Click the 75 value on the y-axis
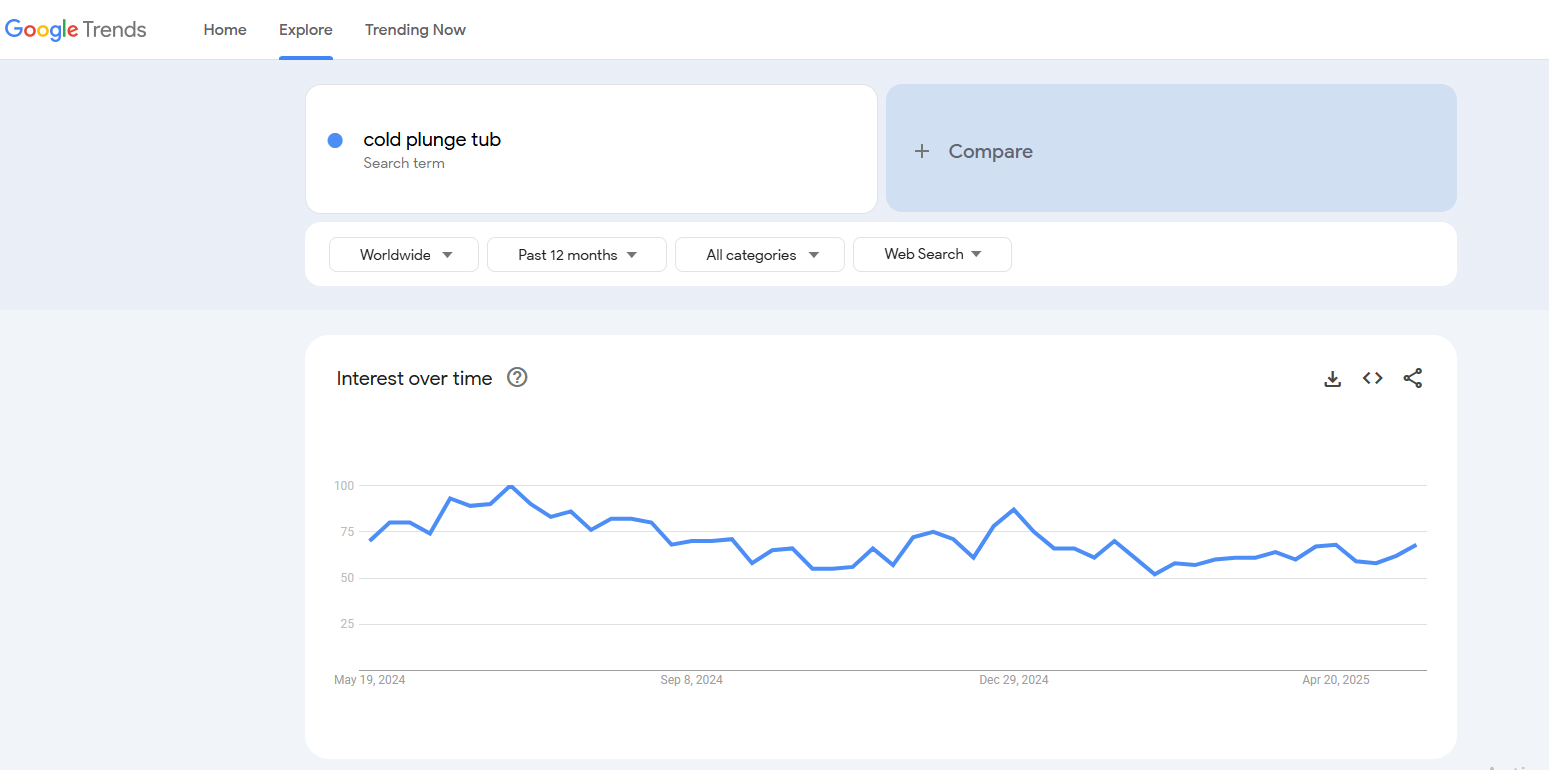Viewport: 1549px width, 770px height. 347,532
